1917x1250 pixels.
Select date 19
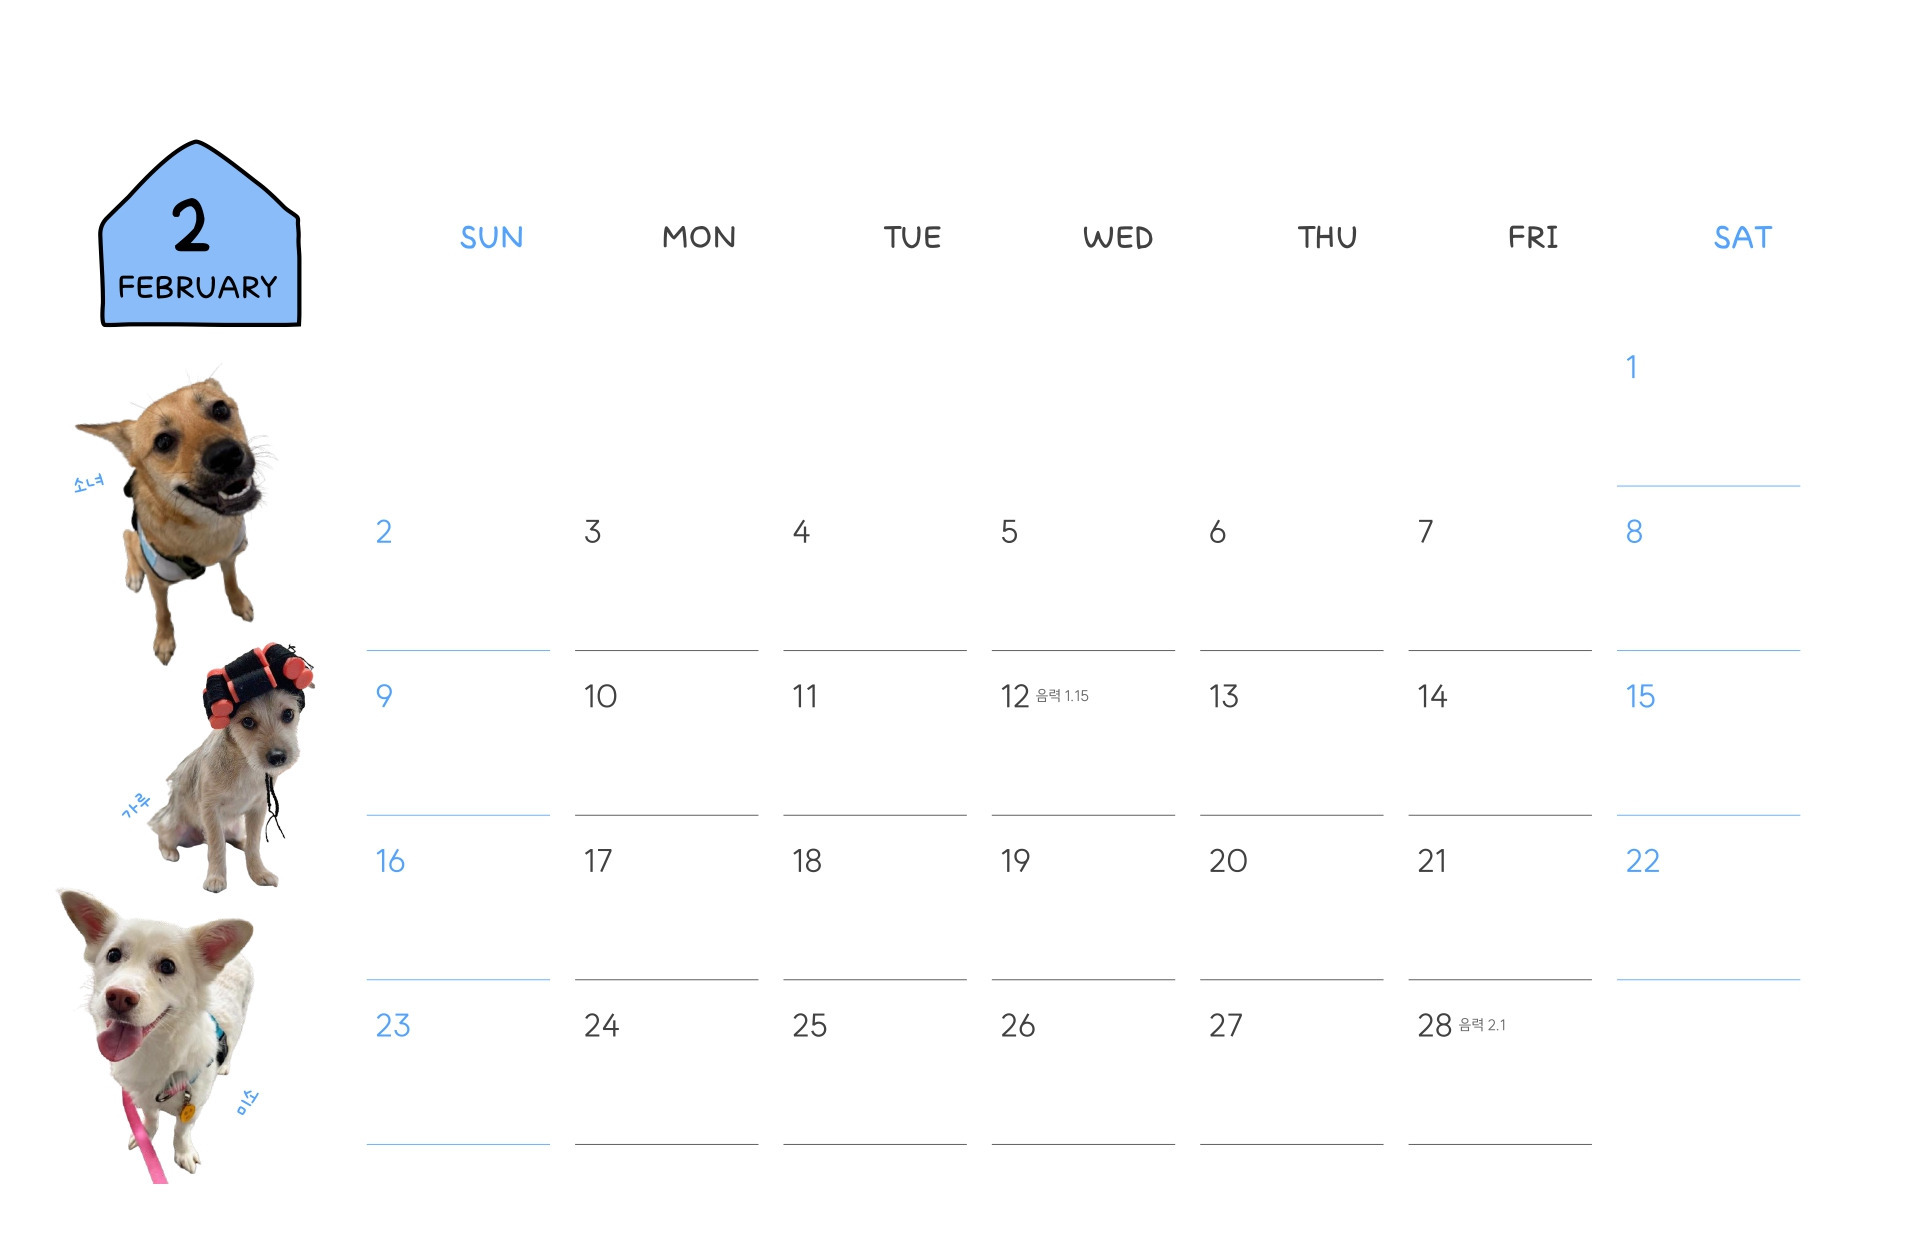pyautogui.click(x=1015, y=861)
